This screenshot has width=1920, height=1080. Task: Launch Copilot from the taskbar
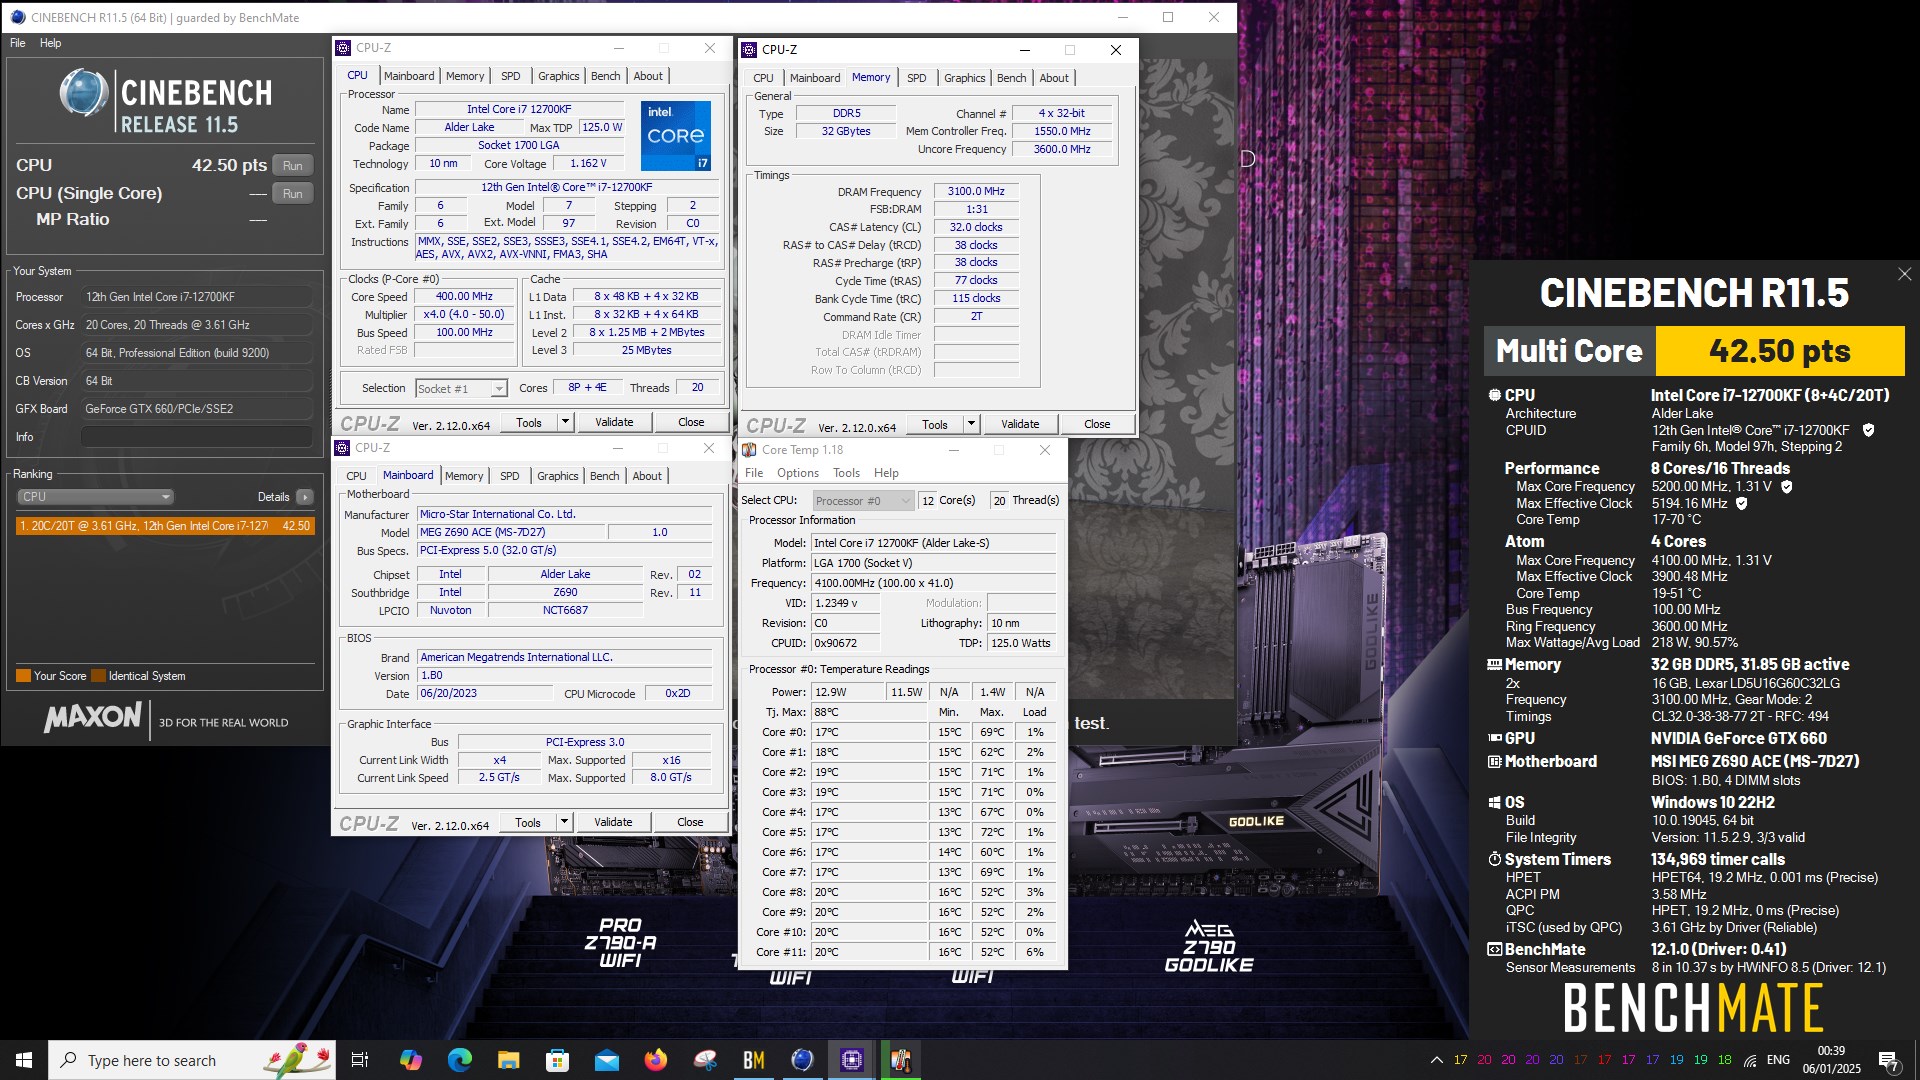(x=410, y=1060)
